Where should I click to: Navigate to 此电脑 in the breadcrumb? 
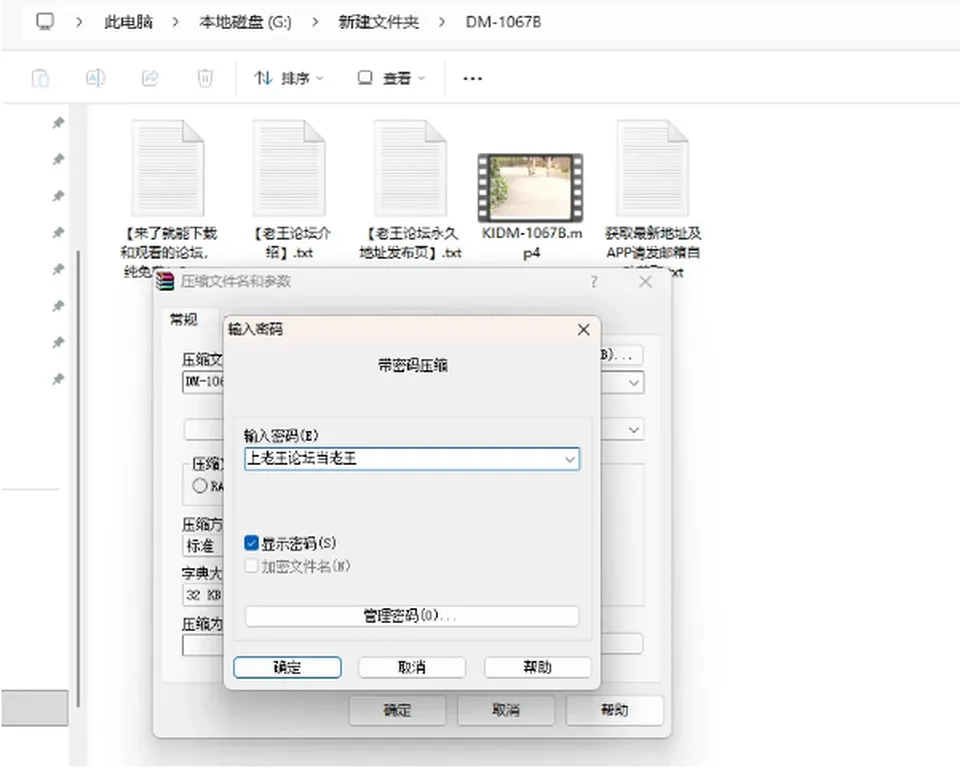click(x=128, y=22)
